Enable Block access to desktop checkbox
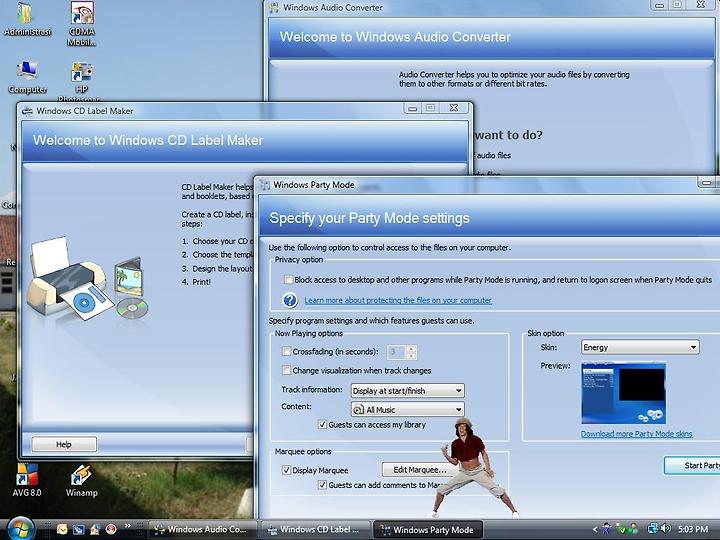 pyautogui.click(x=288, y=280)
